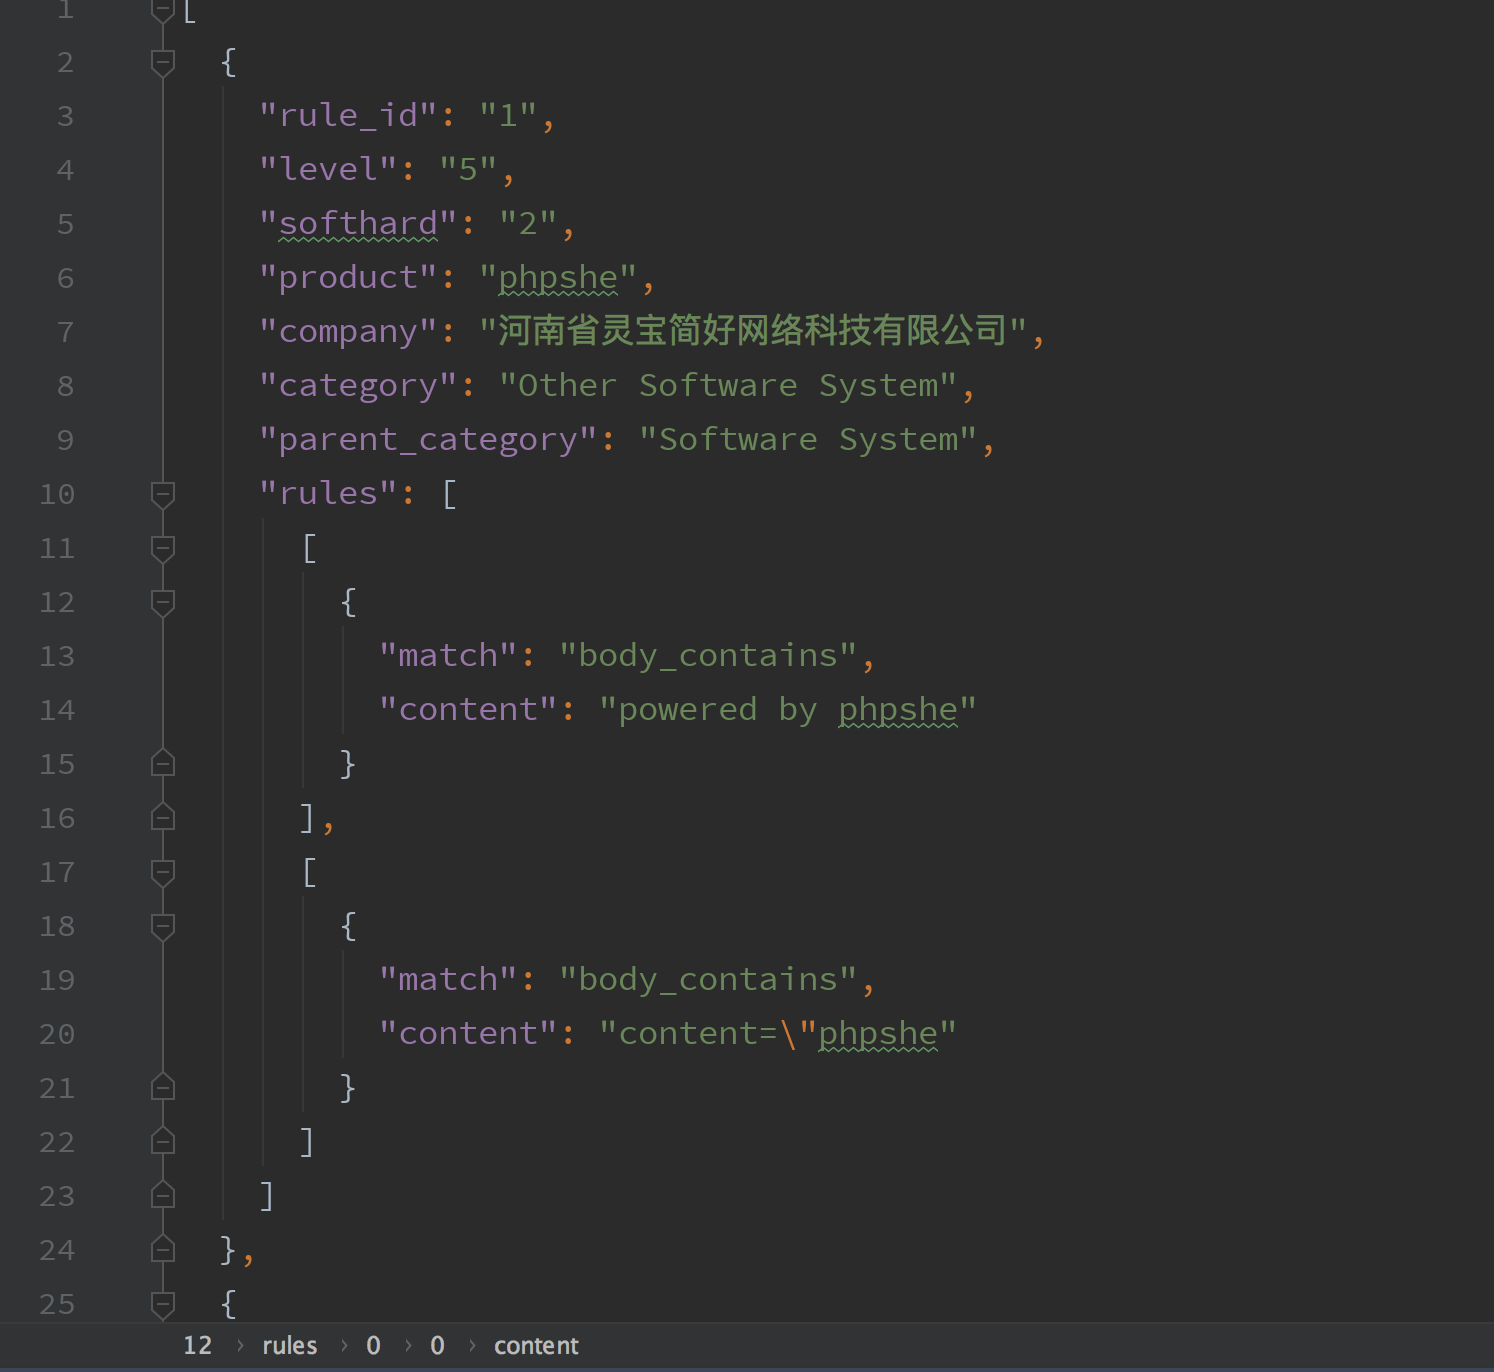The height and width of the screenshot is (1372, 1494).
Task: Collapse the object fold on line 25
Action: [163, 1305]
